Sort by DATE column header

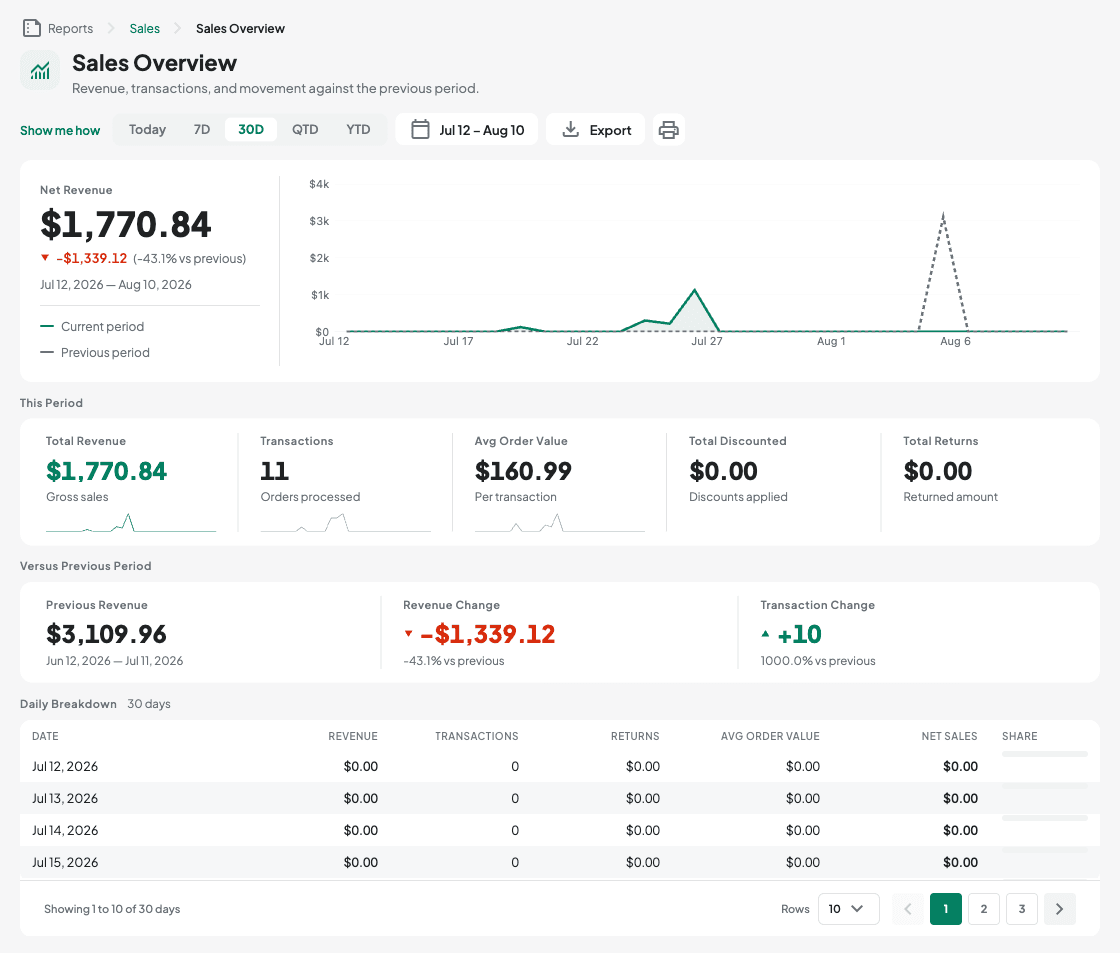coord(45,736)
